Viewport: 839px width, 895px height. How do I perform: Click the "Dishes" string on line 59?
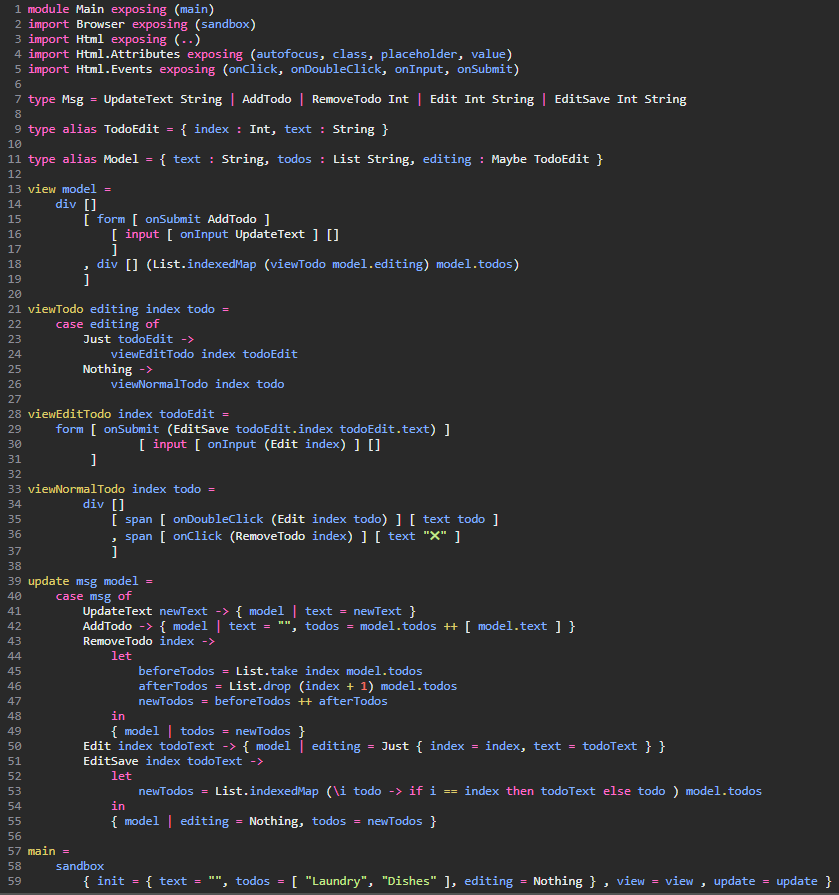pos(409,881)
